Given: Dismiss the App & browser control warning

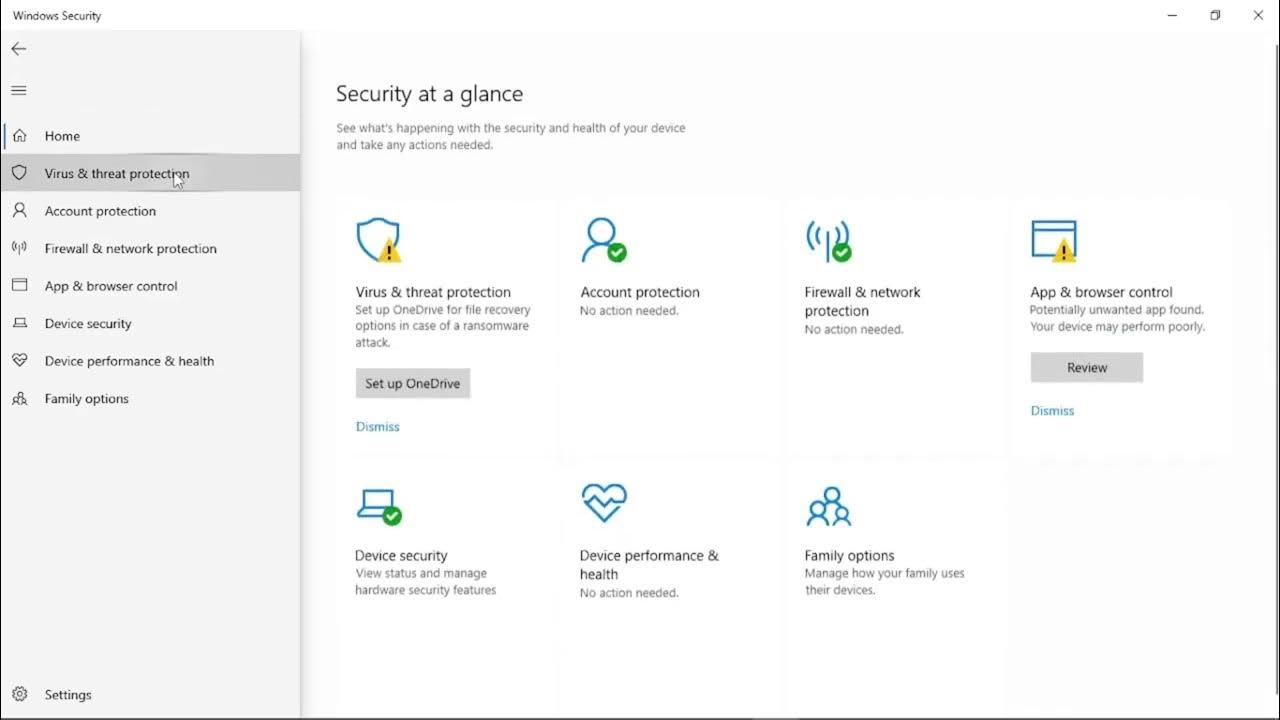Looking at the screenshot, I should 1052,411.
